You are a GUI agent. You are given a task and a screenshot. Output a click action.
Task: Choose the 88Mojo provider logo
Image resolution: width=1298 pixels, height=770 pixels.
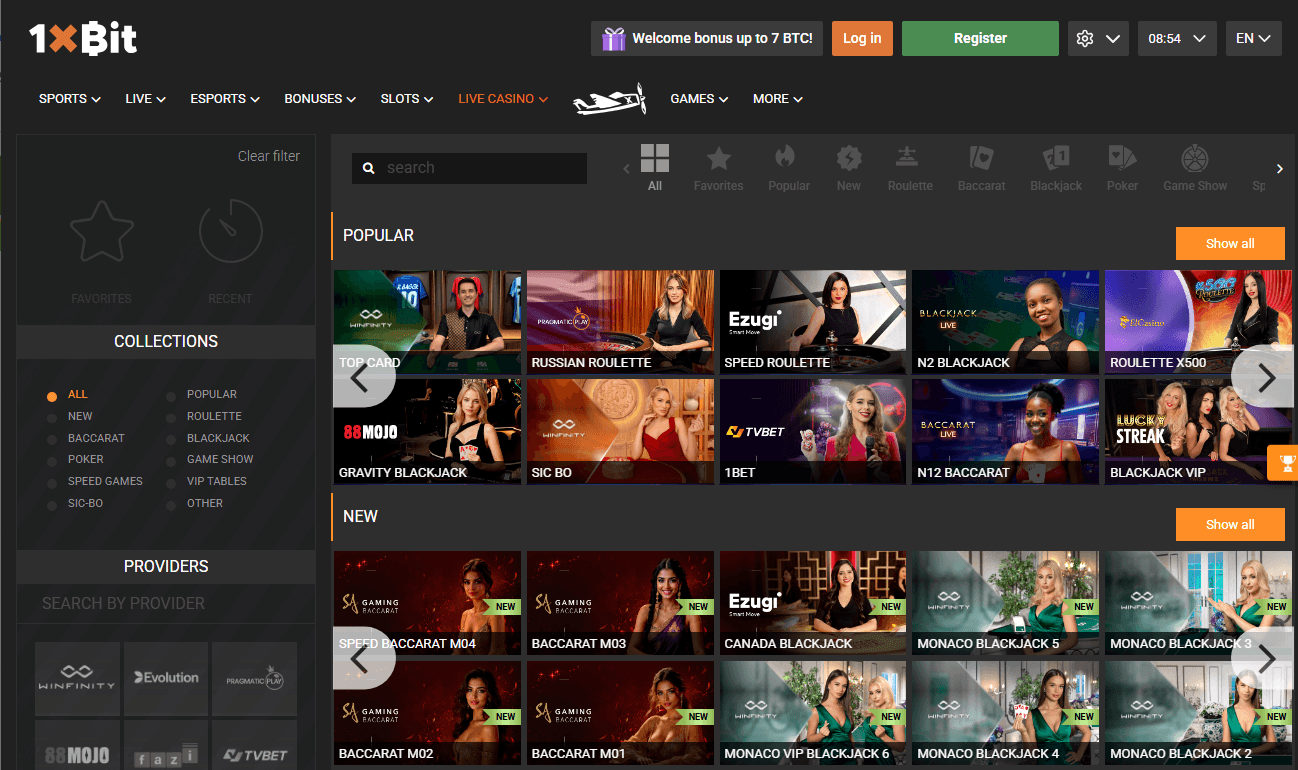pos(77,755)
